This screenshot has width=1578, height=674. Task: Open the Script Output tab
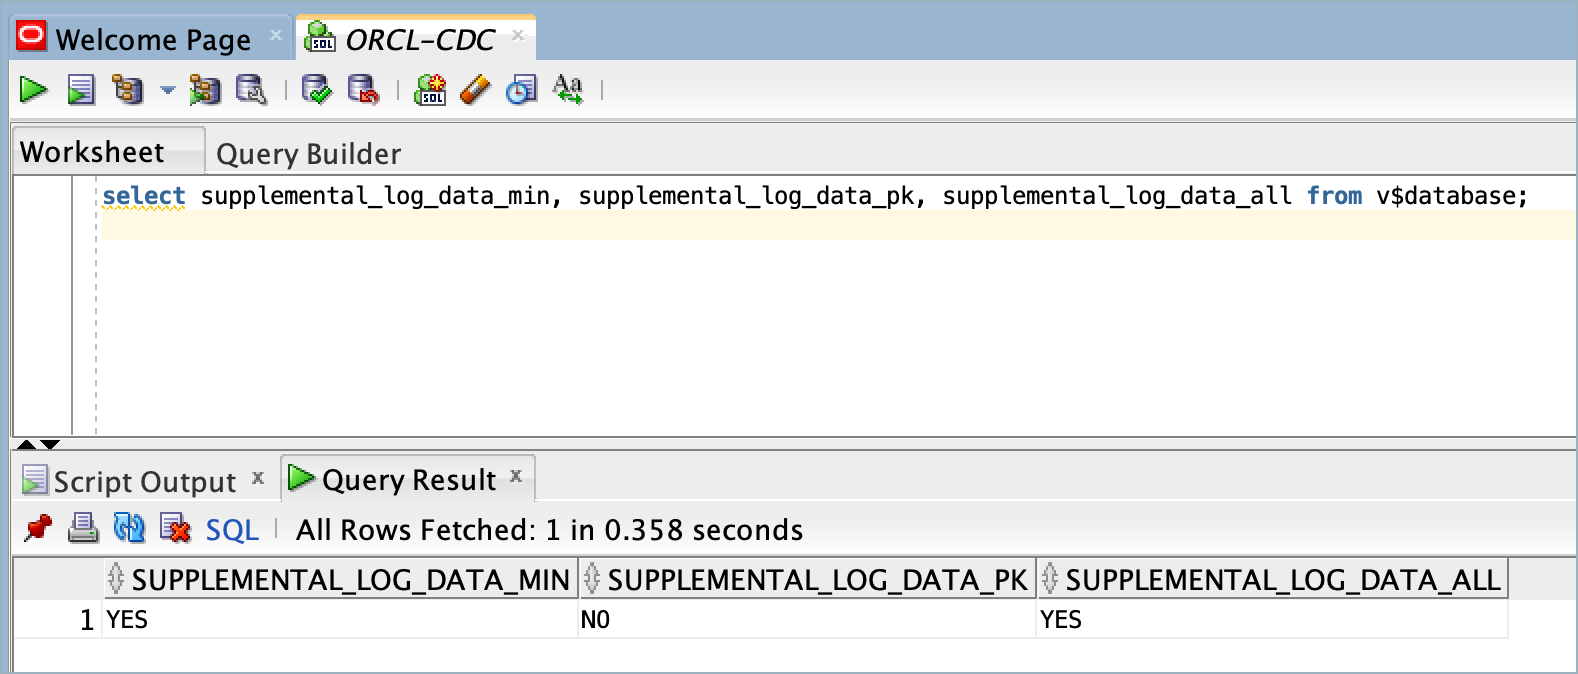[x=144, y=481]
